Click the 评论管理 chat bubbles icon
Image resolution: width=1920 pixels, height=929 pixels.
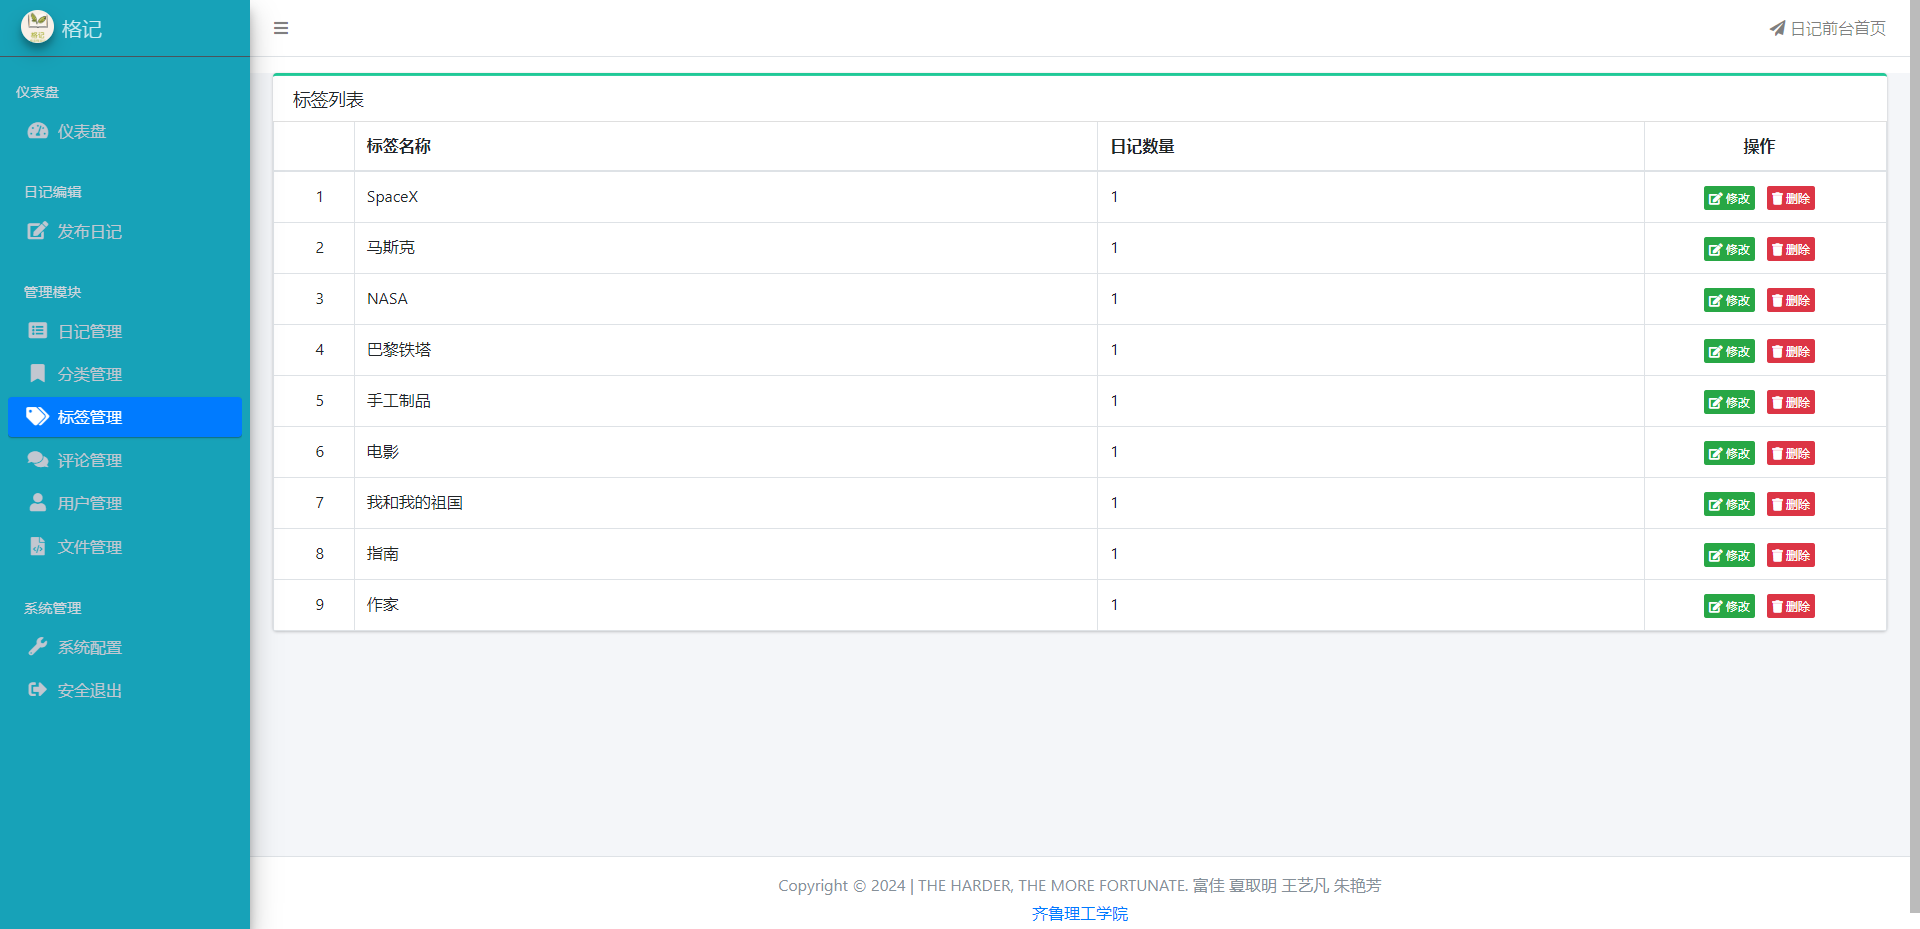click(x=38, y=460)
